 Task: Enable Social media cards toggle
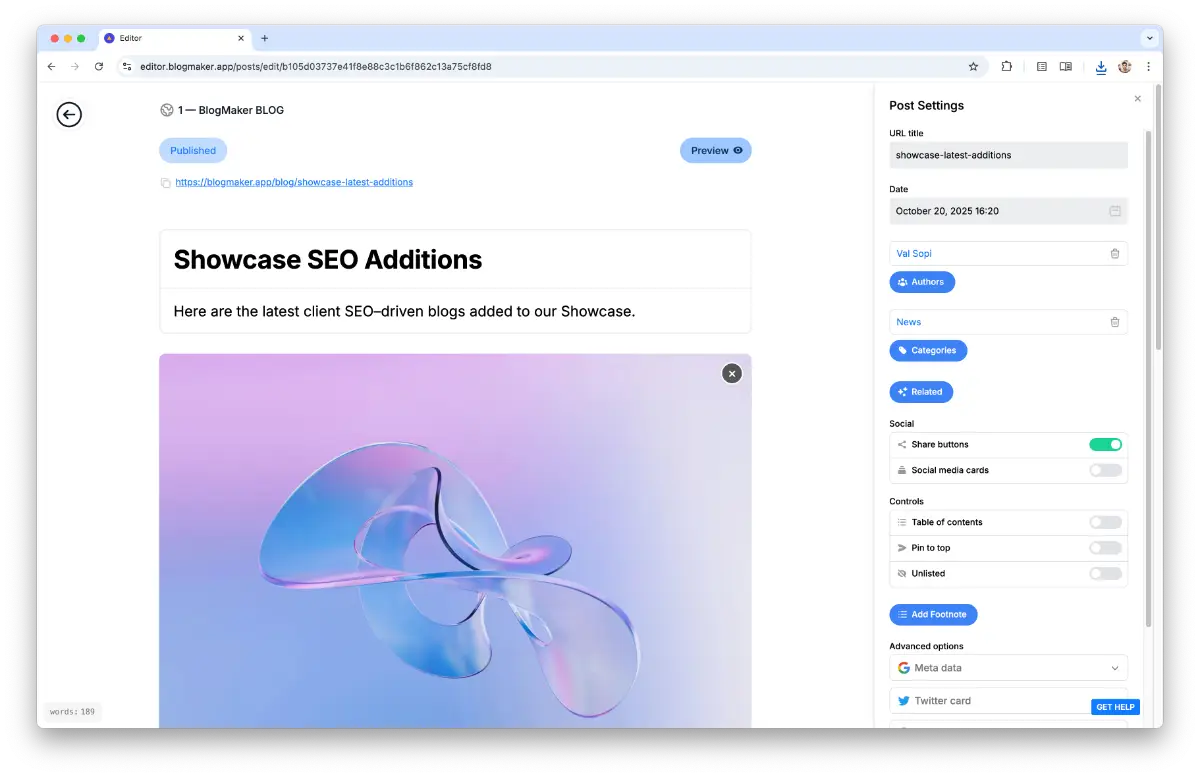click(1105, 470)
